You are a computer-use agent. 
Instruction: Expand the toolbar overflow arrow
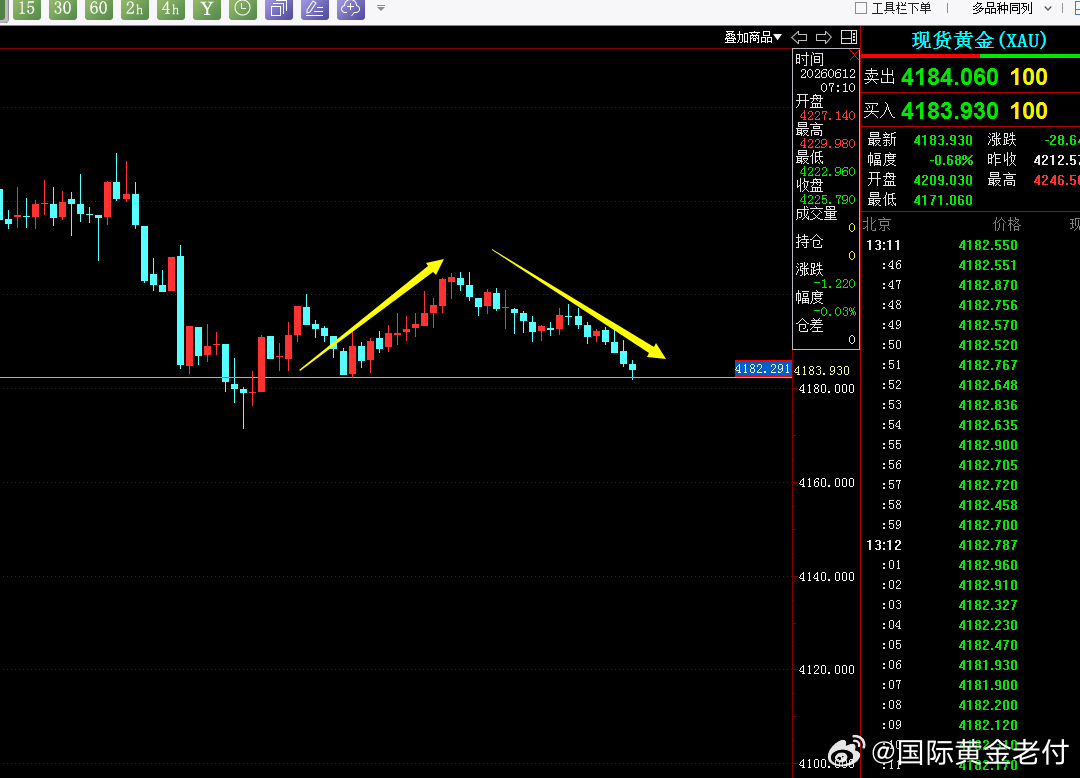(x=381, y=8)
